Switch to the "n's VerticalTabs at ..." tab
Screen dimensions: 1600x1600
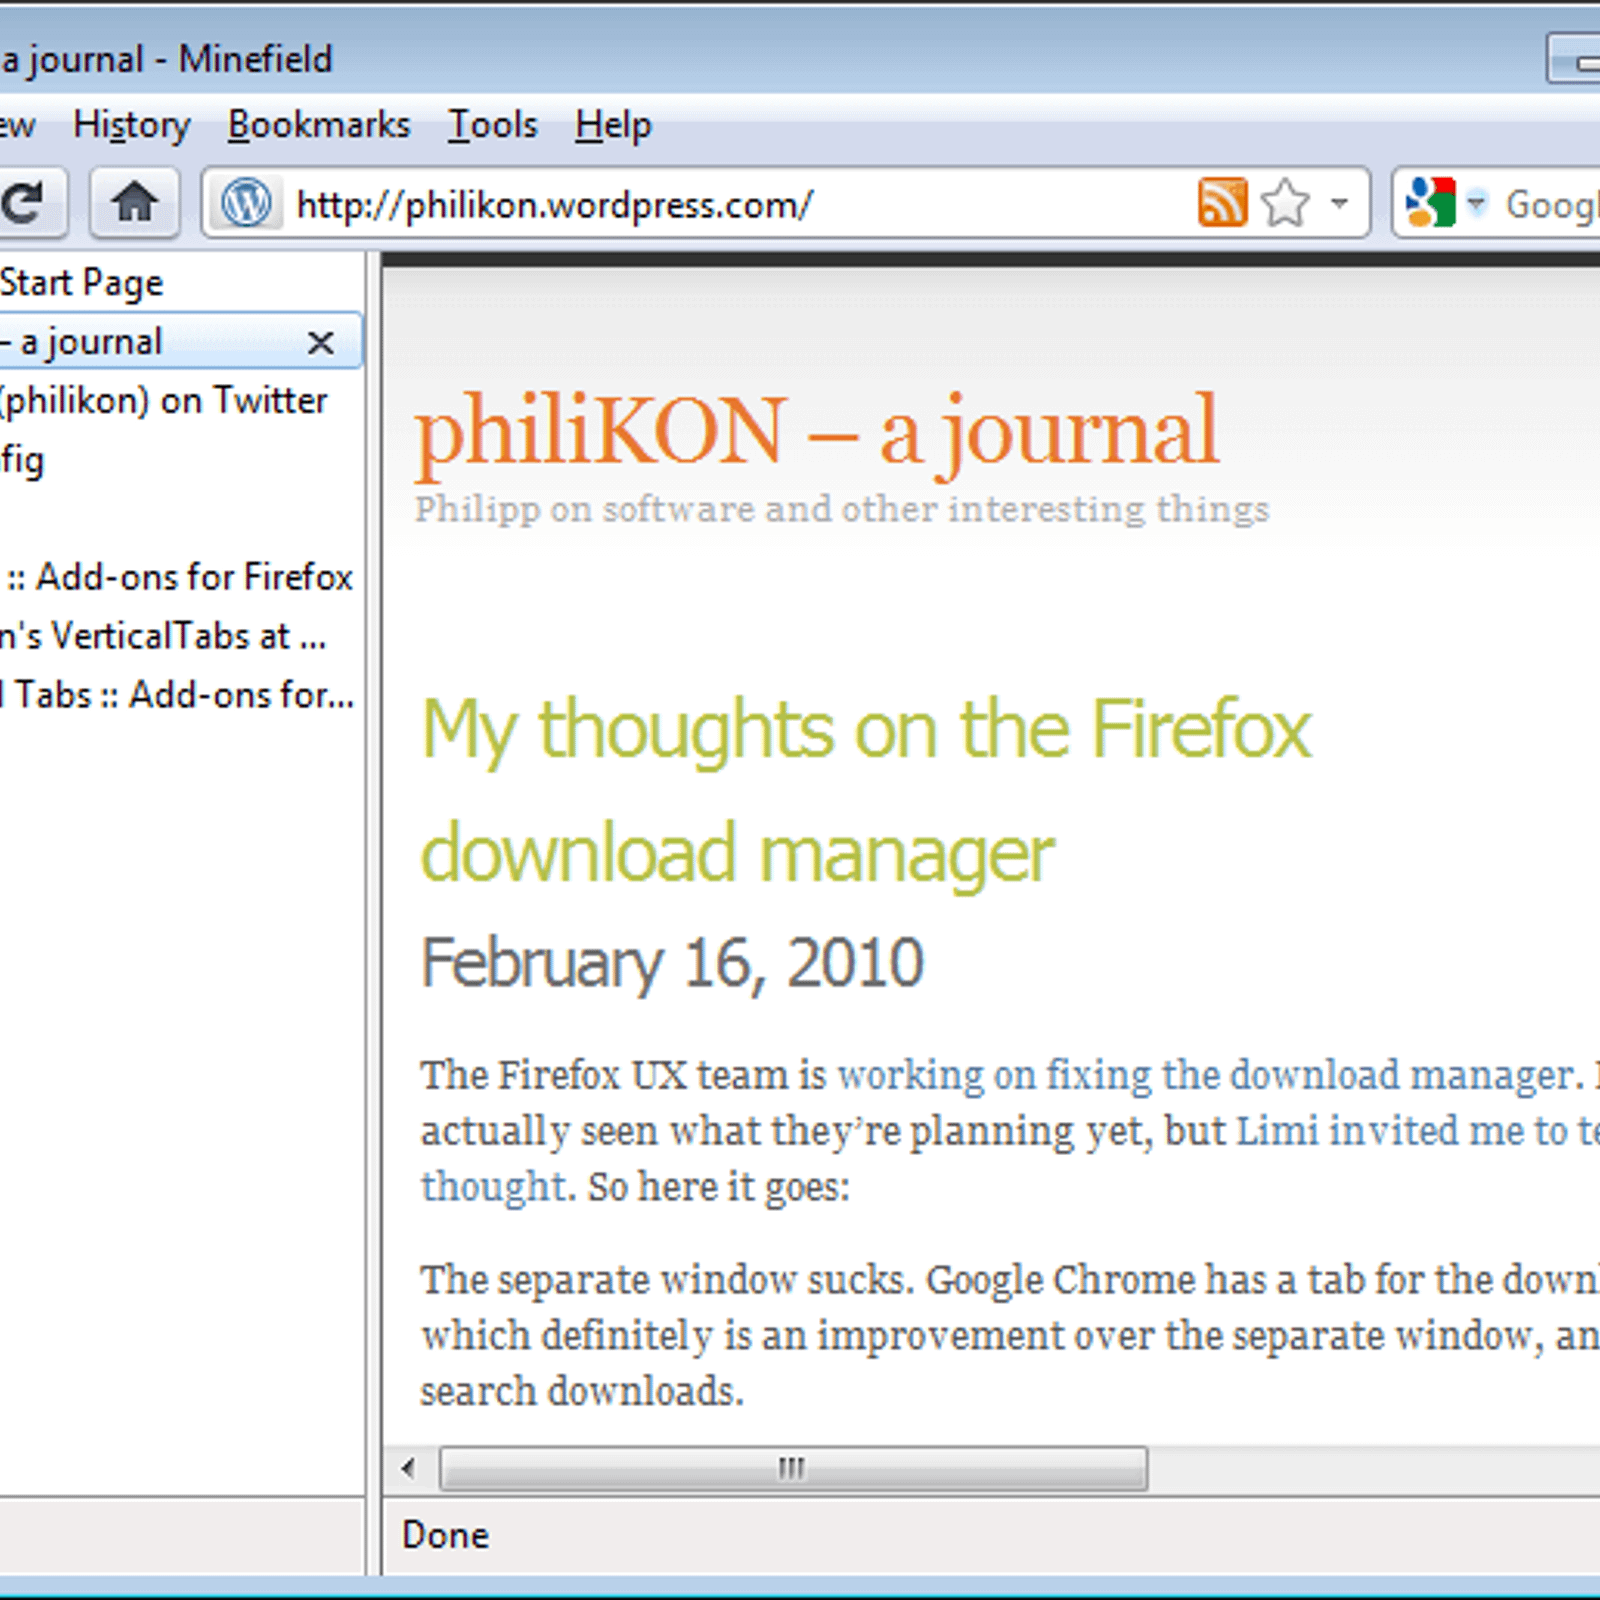(x=180, y=636)
